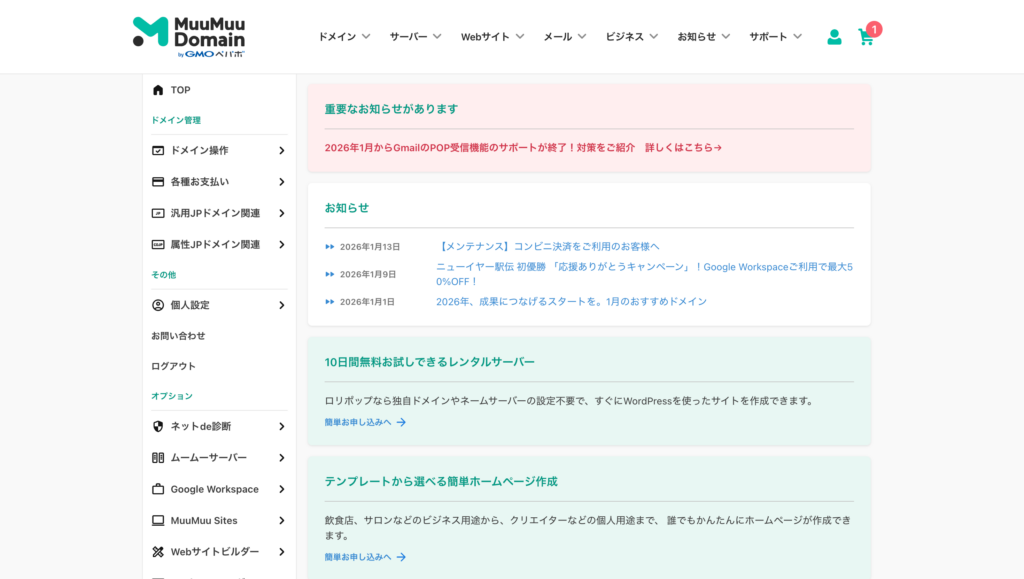The height and width of the screenshot is (579, 1024).
Task: Expand the ドメイン dropdown in top navigation
Action: point(344,37)
